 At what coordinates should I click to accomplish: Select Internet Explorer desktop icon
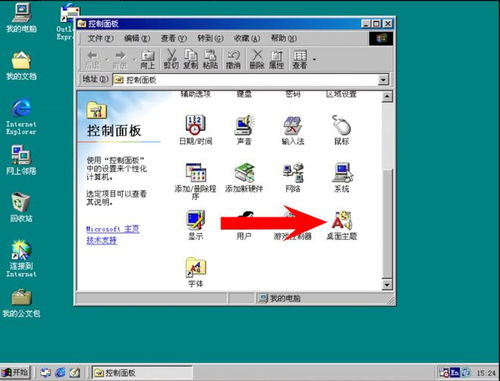(21, 116)
